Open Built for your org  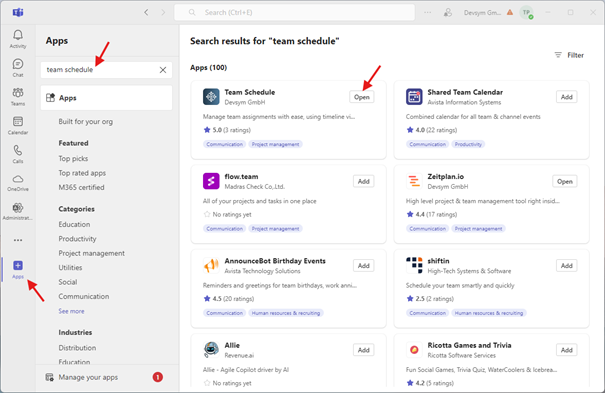click(x=86, y=121)
